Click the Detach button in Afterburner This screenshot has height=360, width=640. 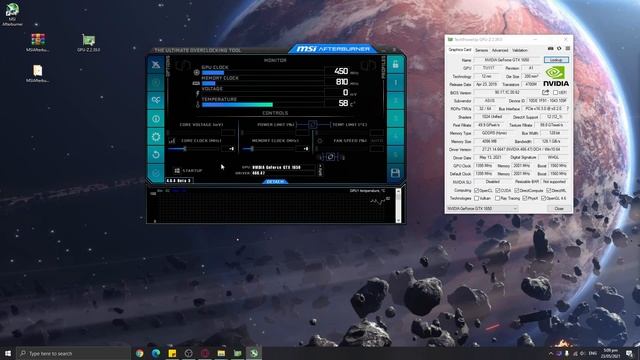[x=275, y=182]
